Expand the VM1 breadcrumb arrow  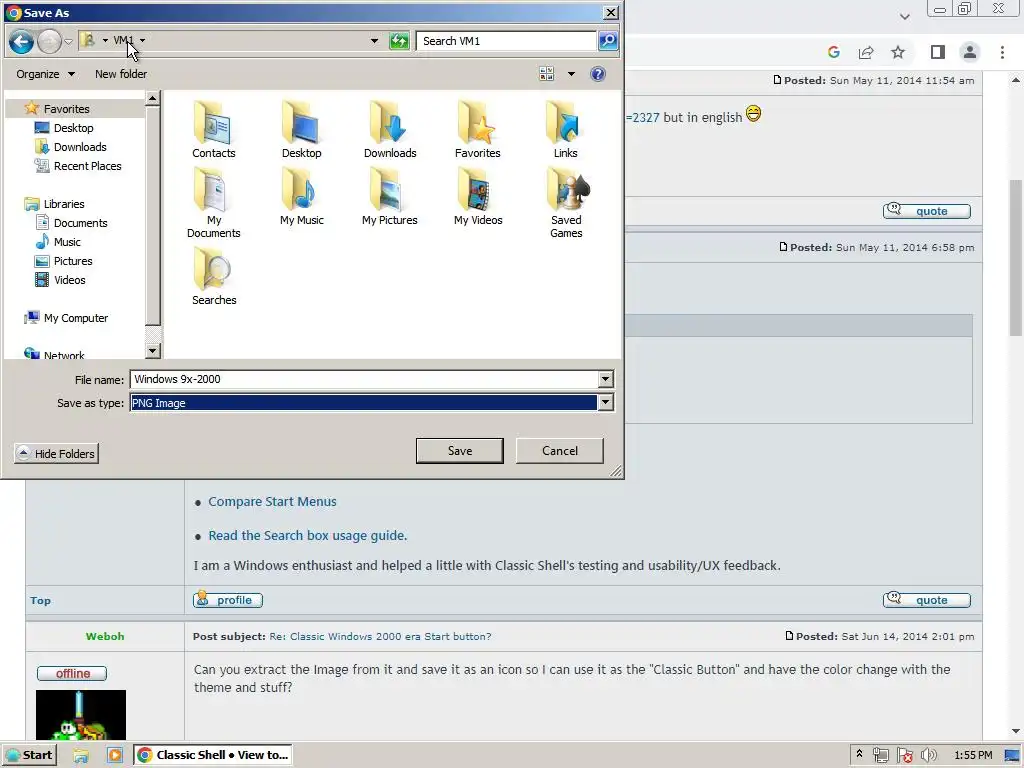(x=142, y=40)
